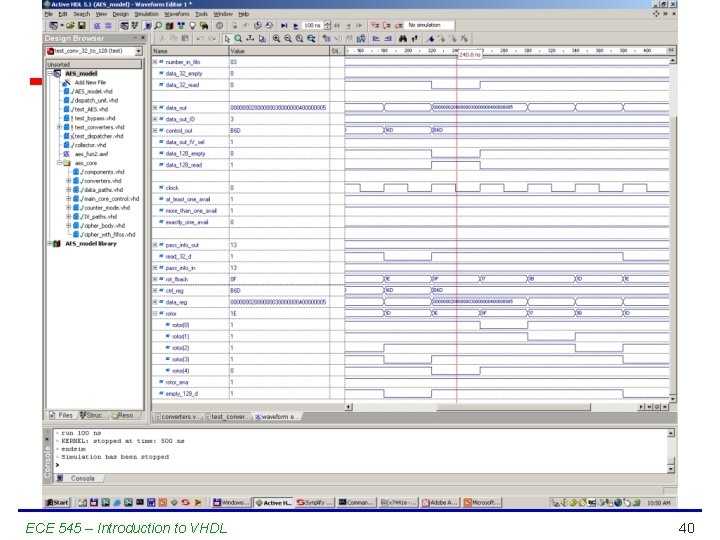The width and height of the screenshot is (720, 540).
Task: Open the Waveform menu
Action: pos(177,14)
